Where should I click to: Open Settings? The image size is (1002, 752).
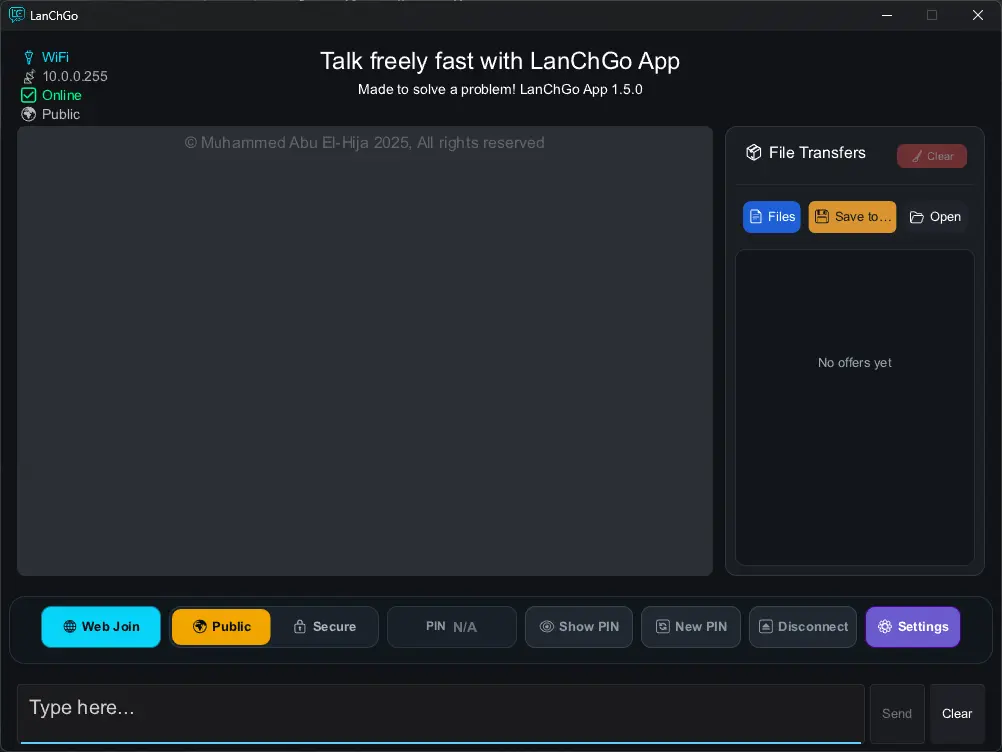(913, 627)
